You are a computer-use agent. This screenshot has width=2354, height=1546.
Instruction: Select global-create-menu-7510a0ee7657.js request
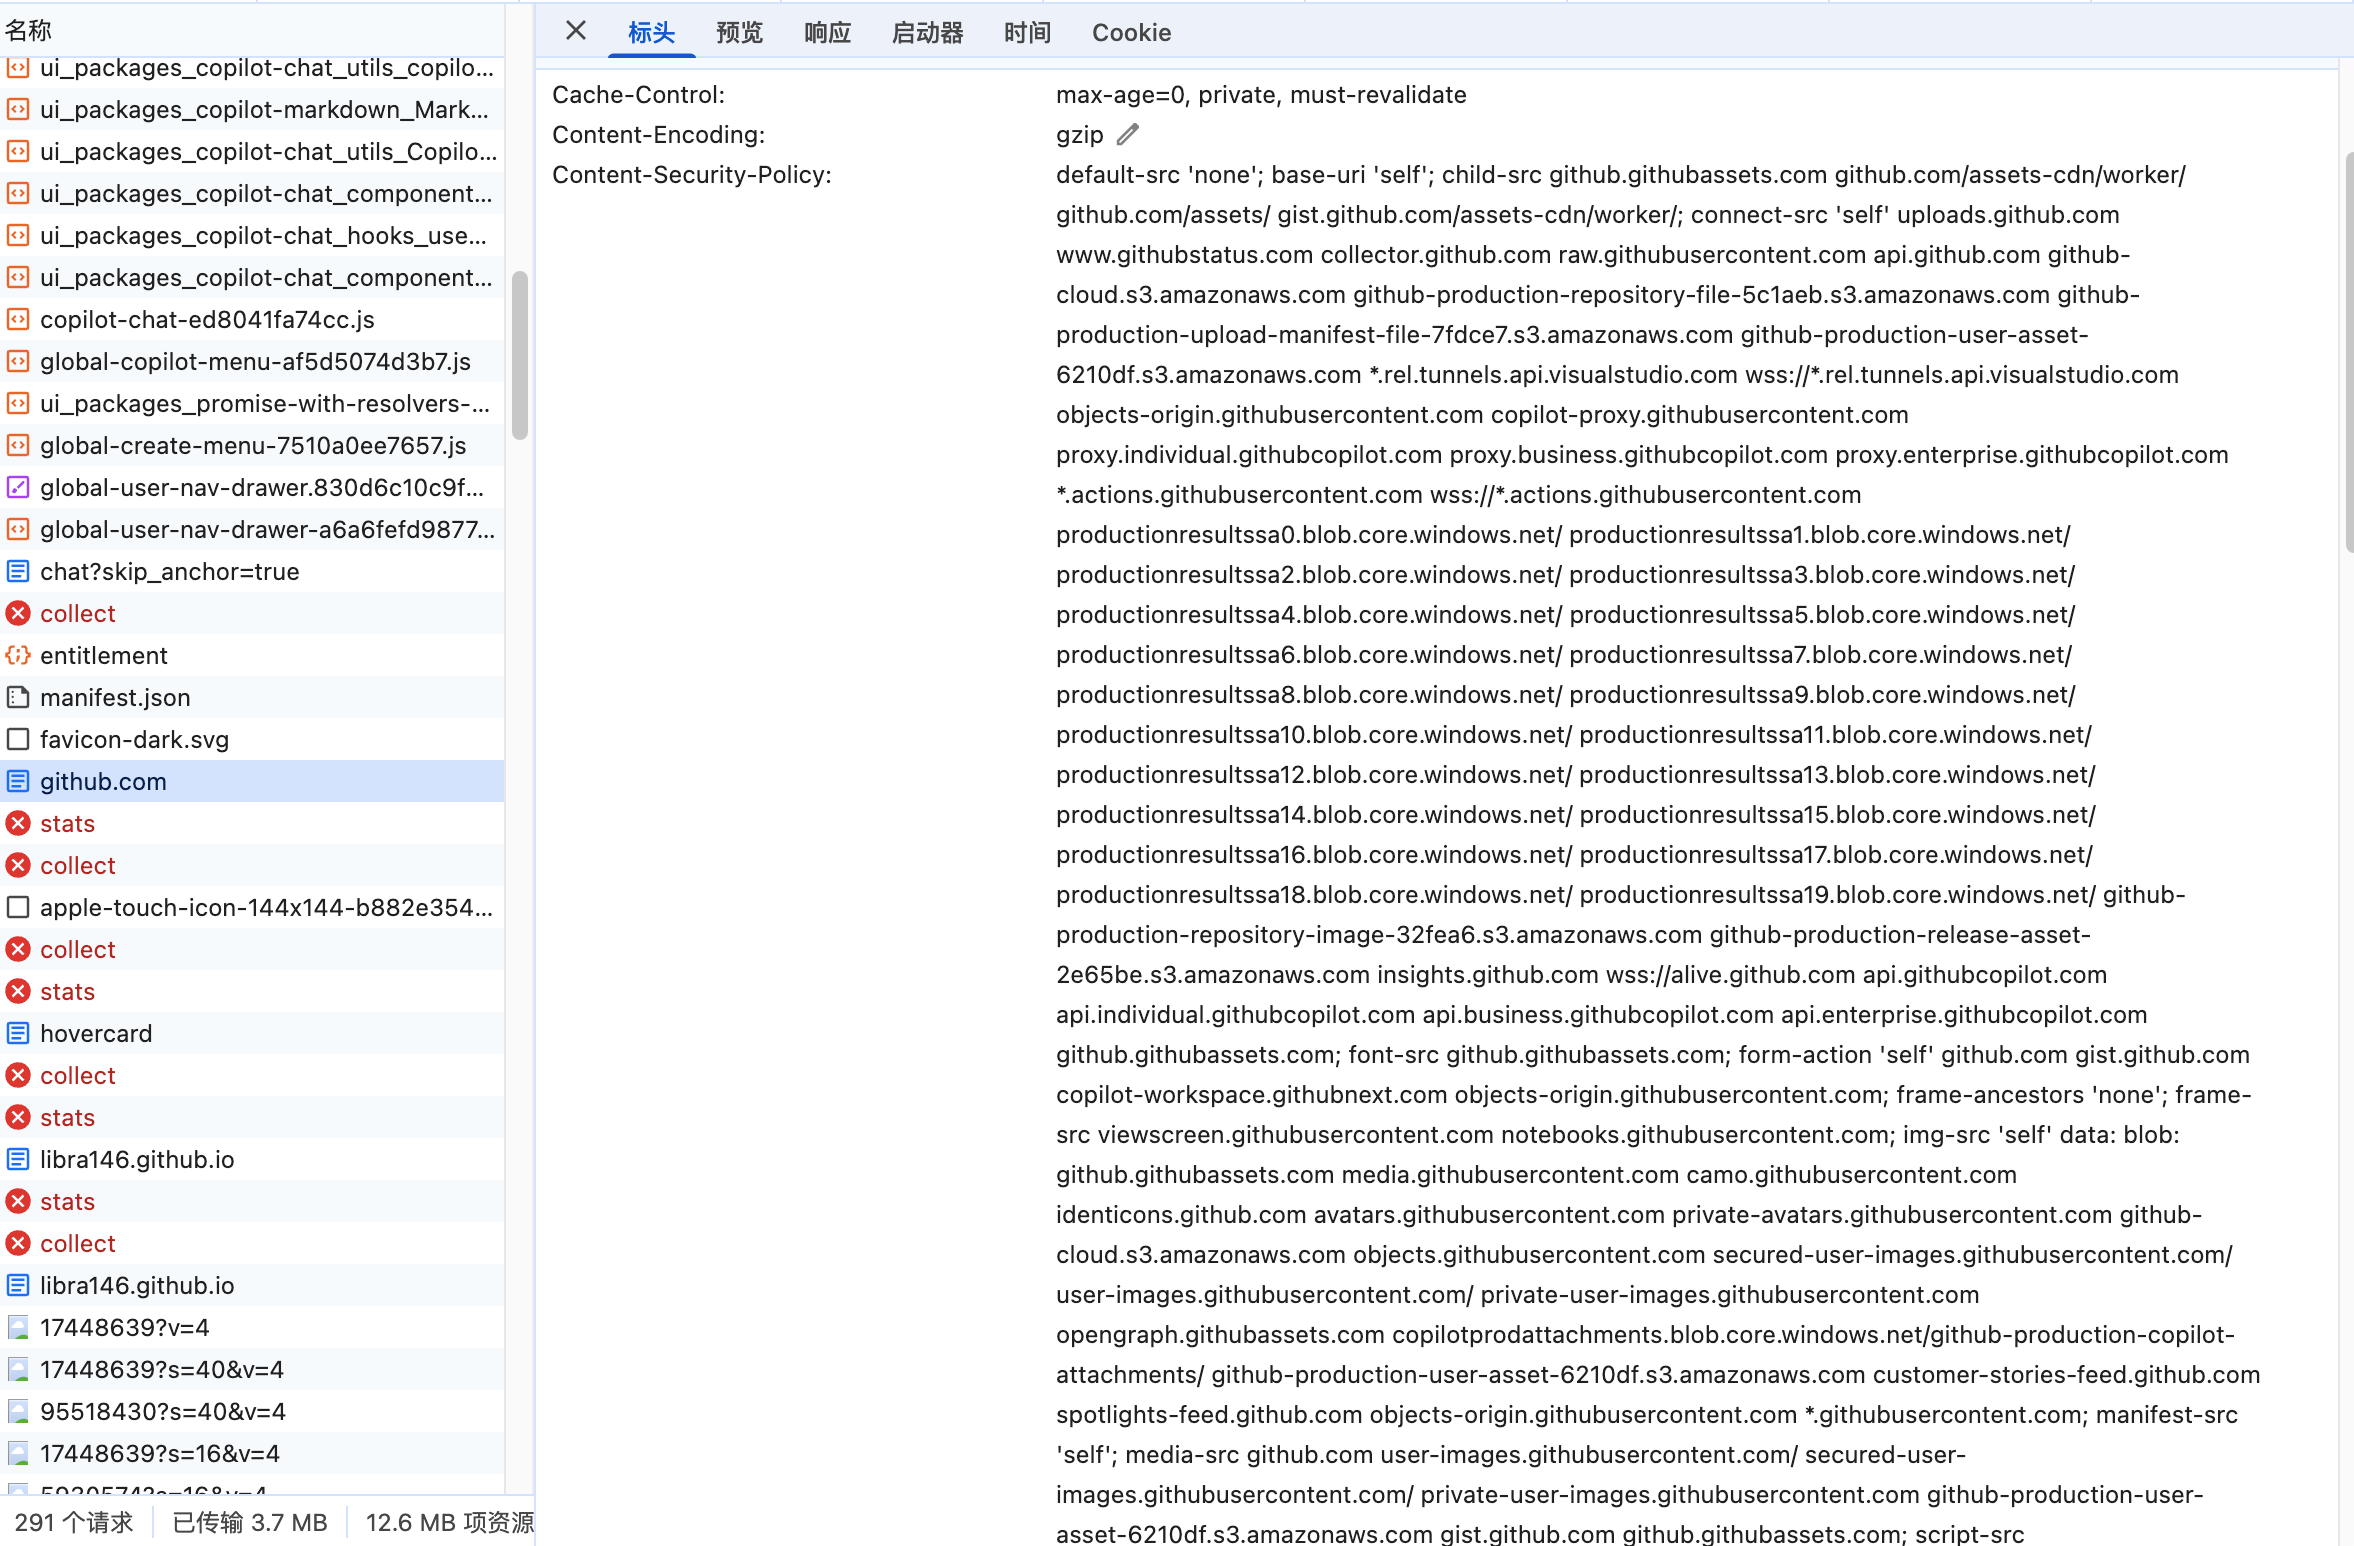(x=253, y=446)
